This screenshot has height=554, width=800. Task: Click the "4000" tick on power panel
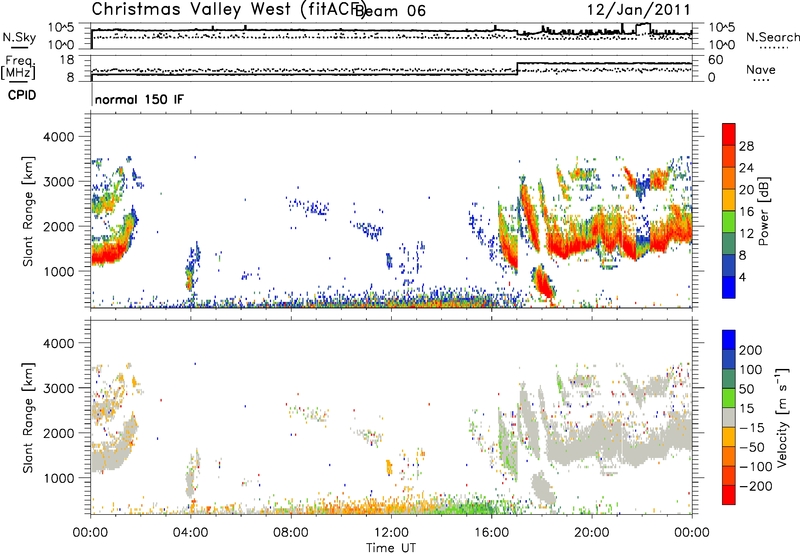click(x=58, y=137)
